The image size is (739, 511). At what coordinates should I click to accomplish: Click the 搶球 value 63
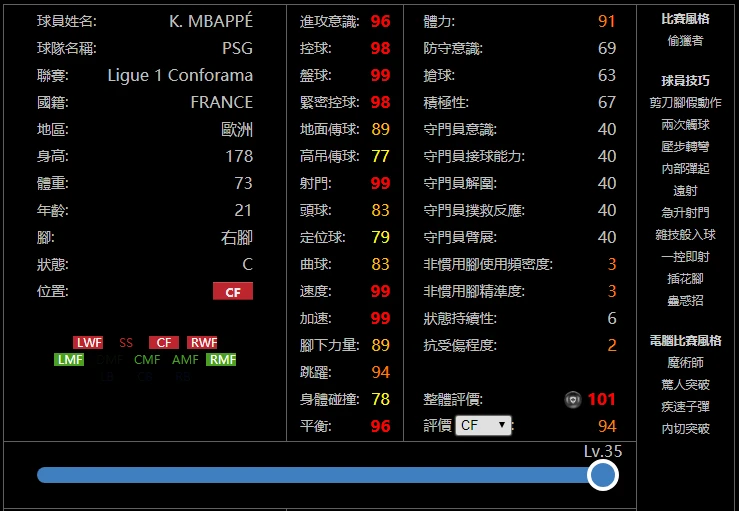tap(607, 75)
